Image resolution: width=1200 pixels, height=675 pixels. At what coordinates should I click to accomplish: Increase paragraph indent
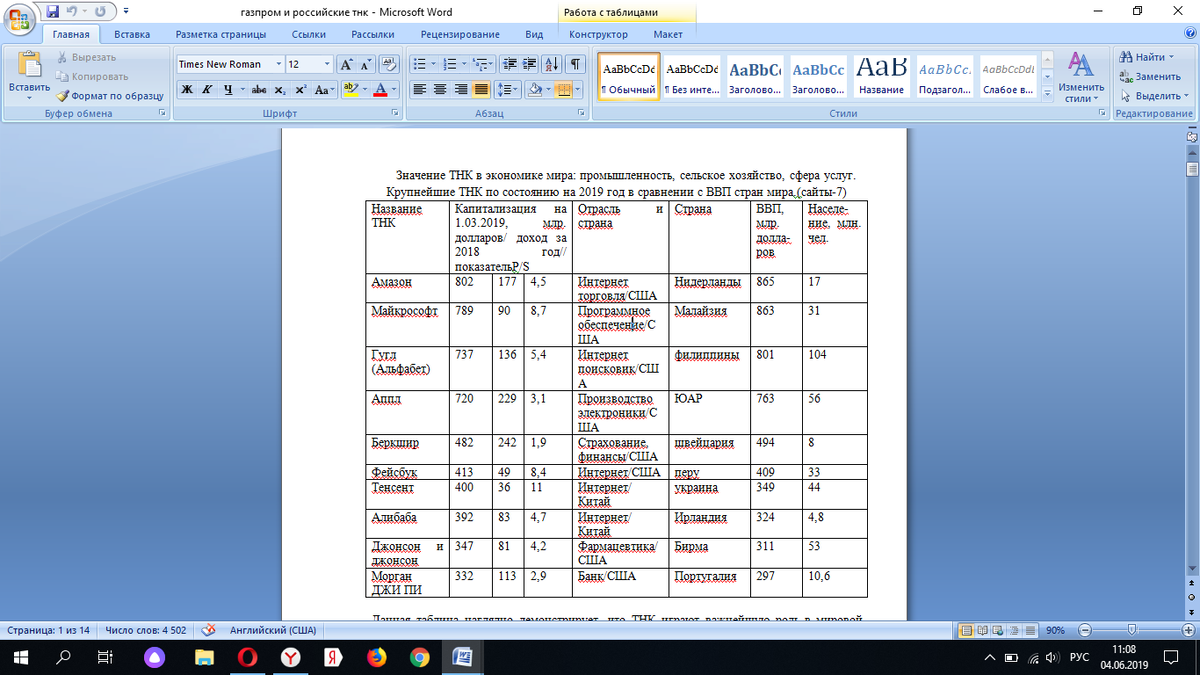pyautogui.click(x=530, y=64)
